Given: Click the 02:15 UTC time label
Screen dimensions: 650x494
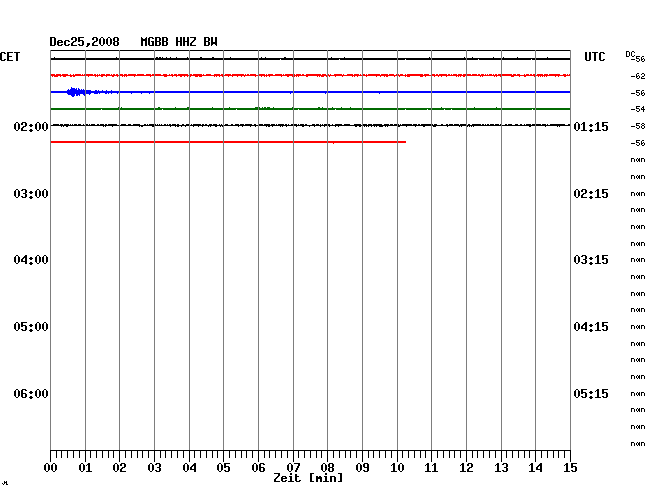Looking at the screenshot, I should click(591, 194).
